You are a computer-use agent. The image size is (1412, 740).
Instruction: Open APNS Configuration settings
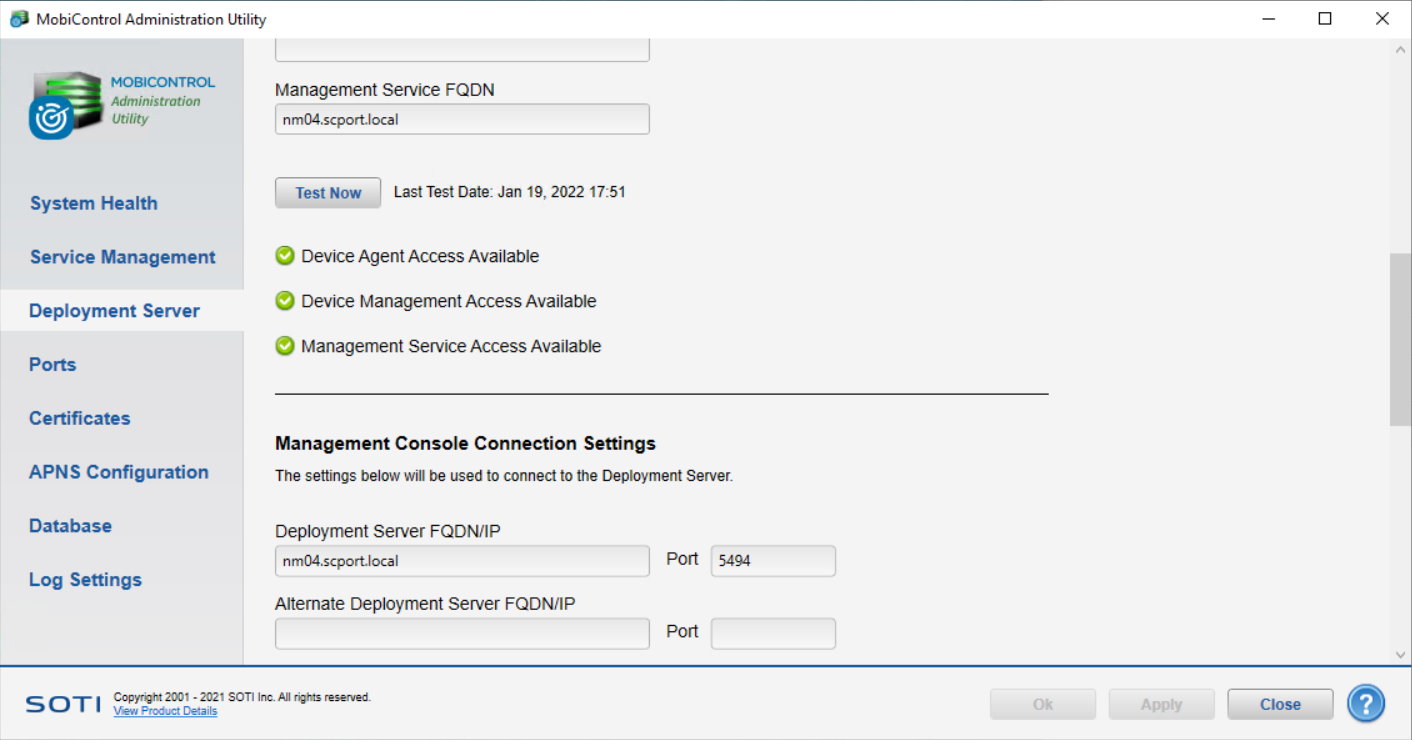coord(119,472)
